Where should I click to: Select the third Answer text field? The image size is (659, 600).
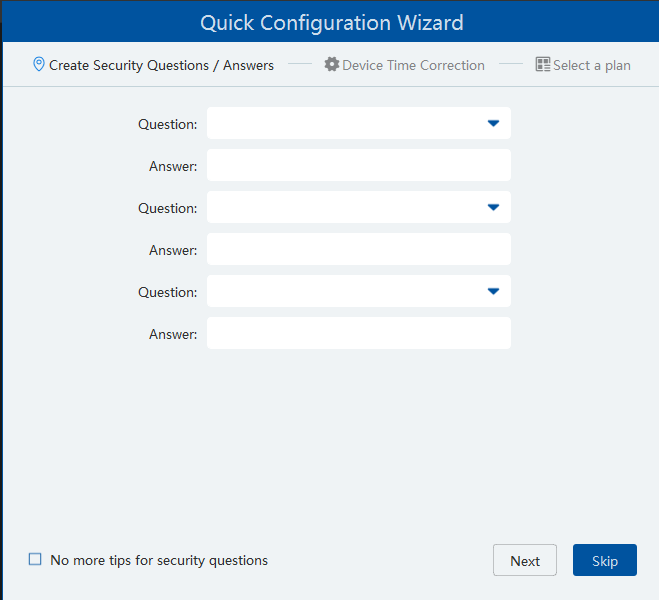tap(358, 333)
